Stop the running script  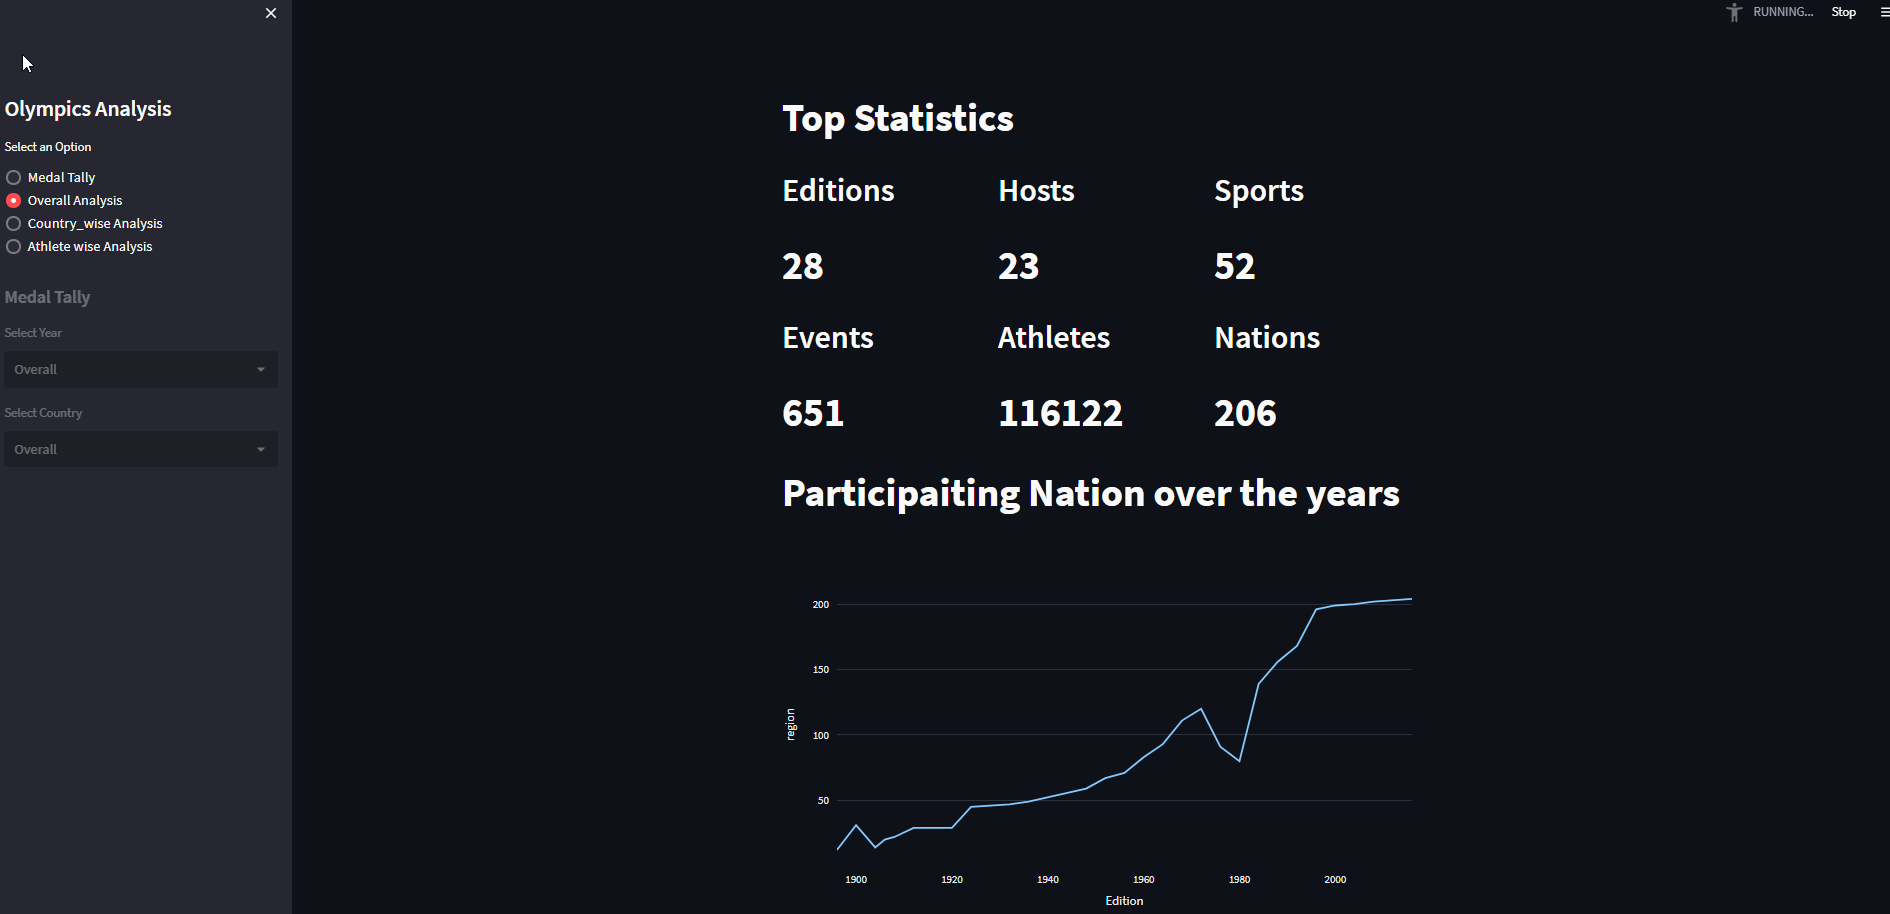tap(1843, 12)
